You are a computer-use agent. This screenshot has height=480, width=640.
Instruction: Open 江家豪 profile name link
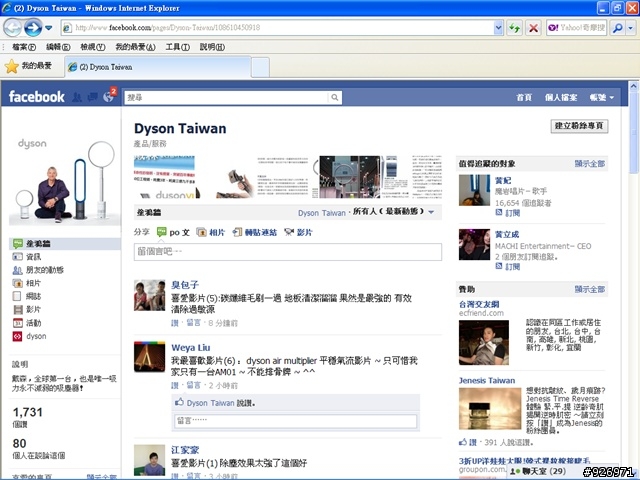[x=185, y=450]
